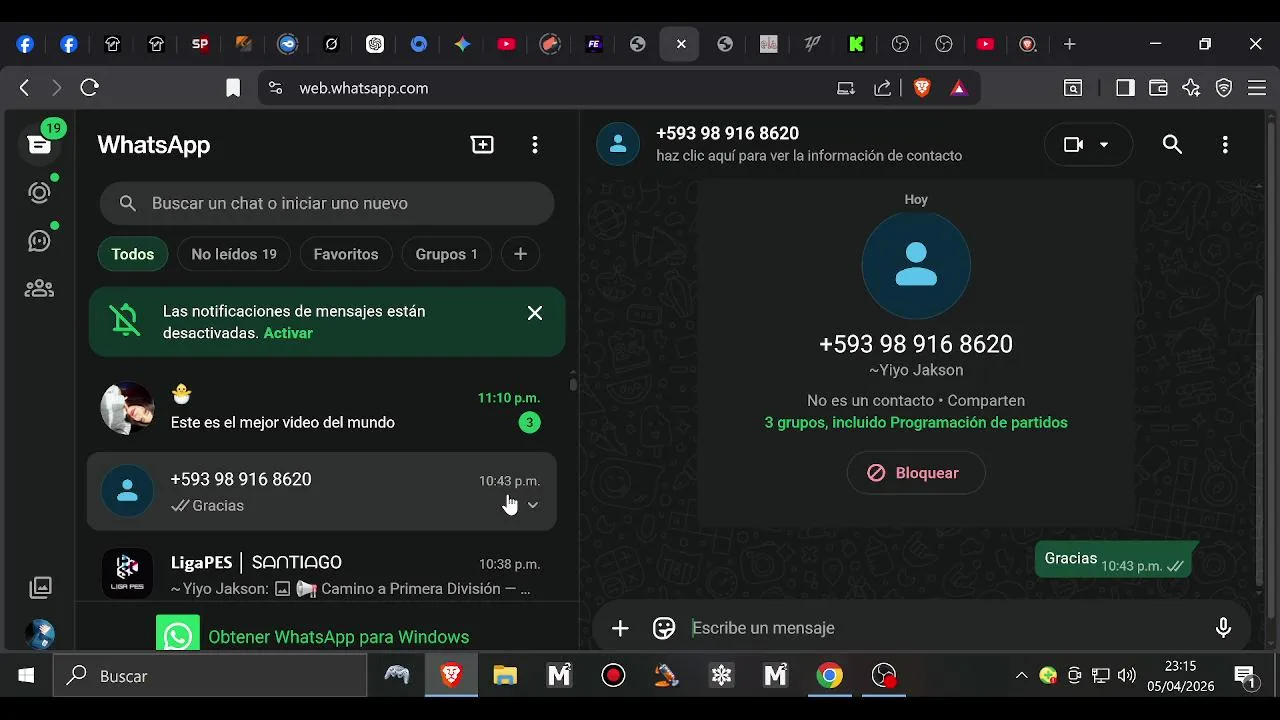The height and width of the screenshot is (720, 1280).
Task: Open chat list item +593 98 916 8620
Action: point(322,491)
